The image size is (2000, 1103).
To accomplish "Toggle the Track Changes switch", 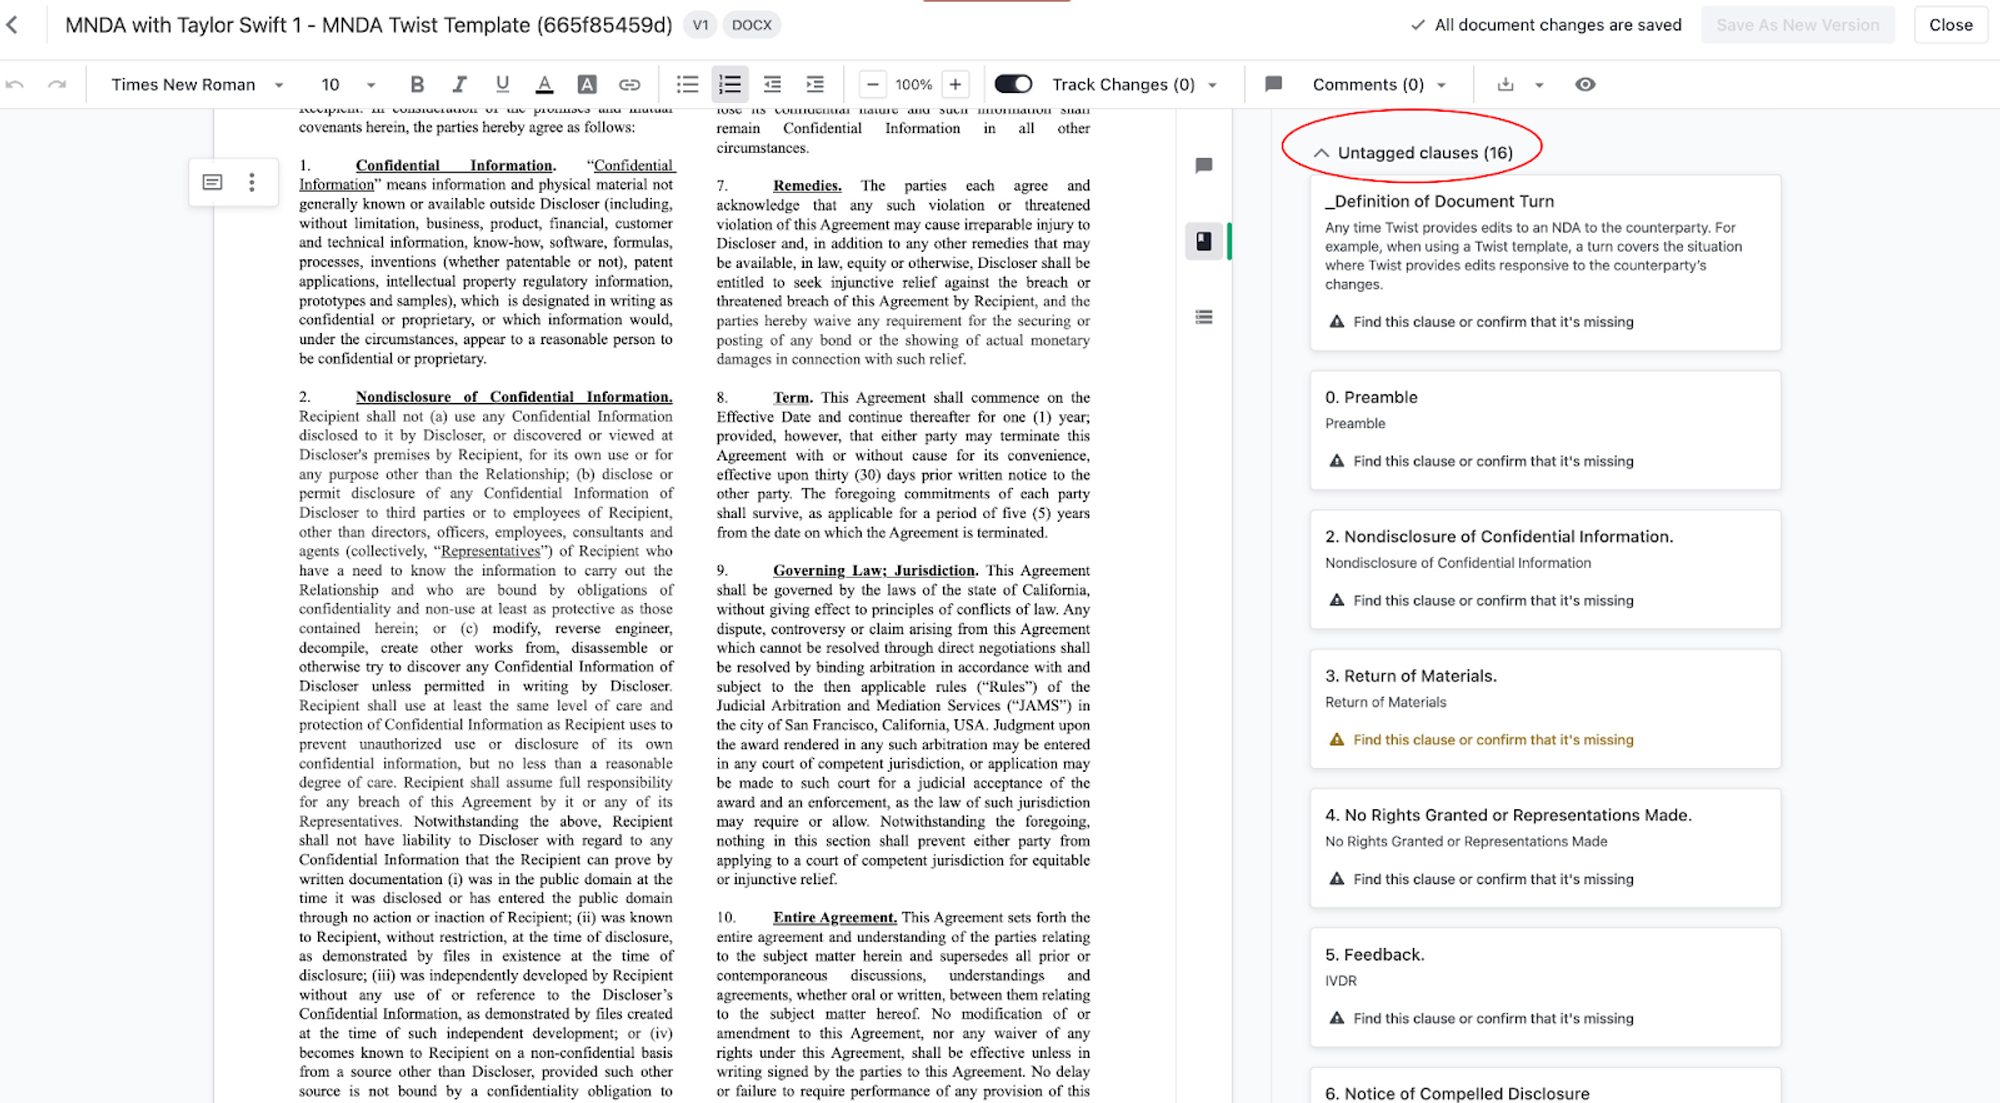I will [x=1013, y=84].
